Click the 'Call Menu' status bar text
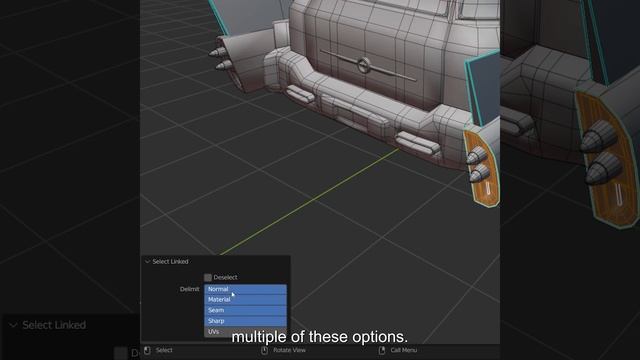The width and height of the screenshot is (640, 360). click(x=403, y=350)
